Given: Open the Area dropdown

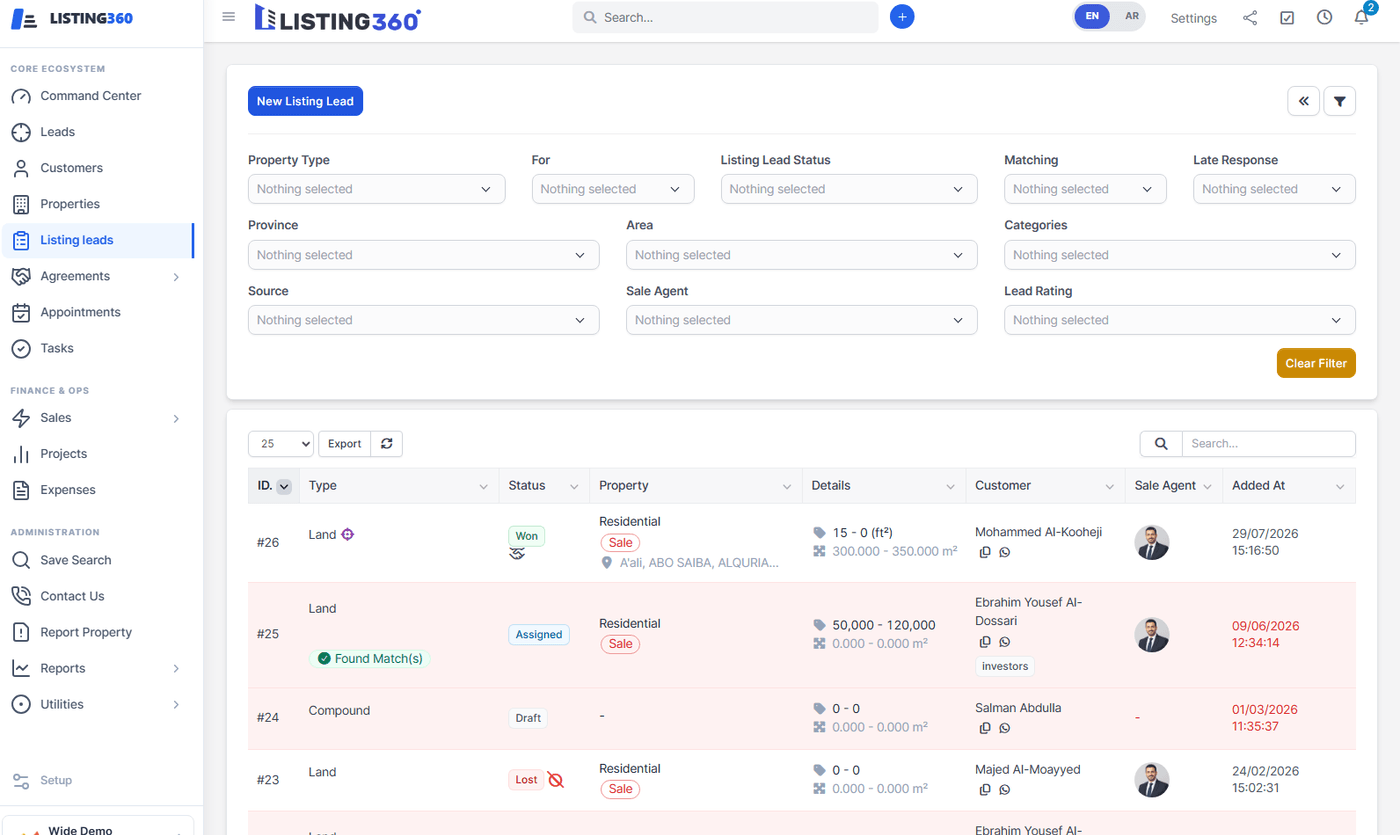Looking at the screenshot, I should [801, 255].
